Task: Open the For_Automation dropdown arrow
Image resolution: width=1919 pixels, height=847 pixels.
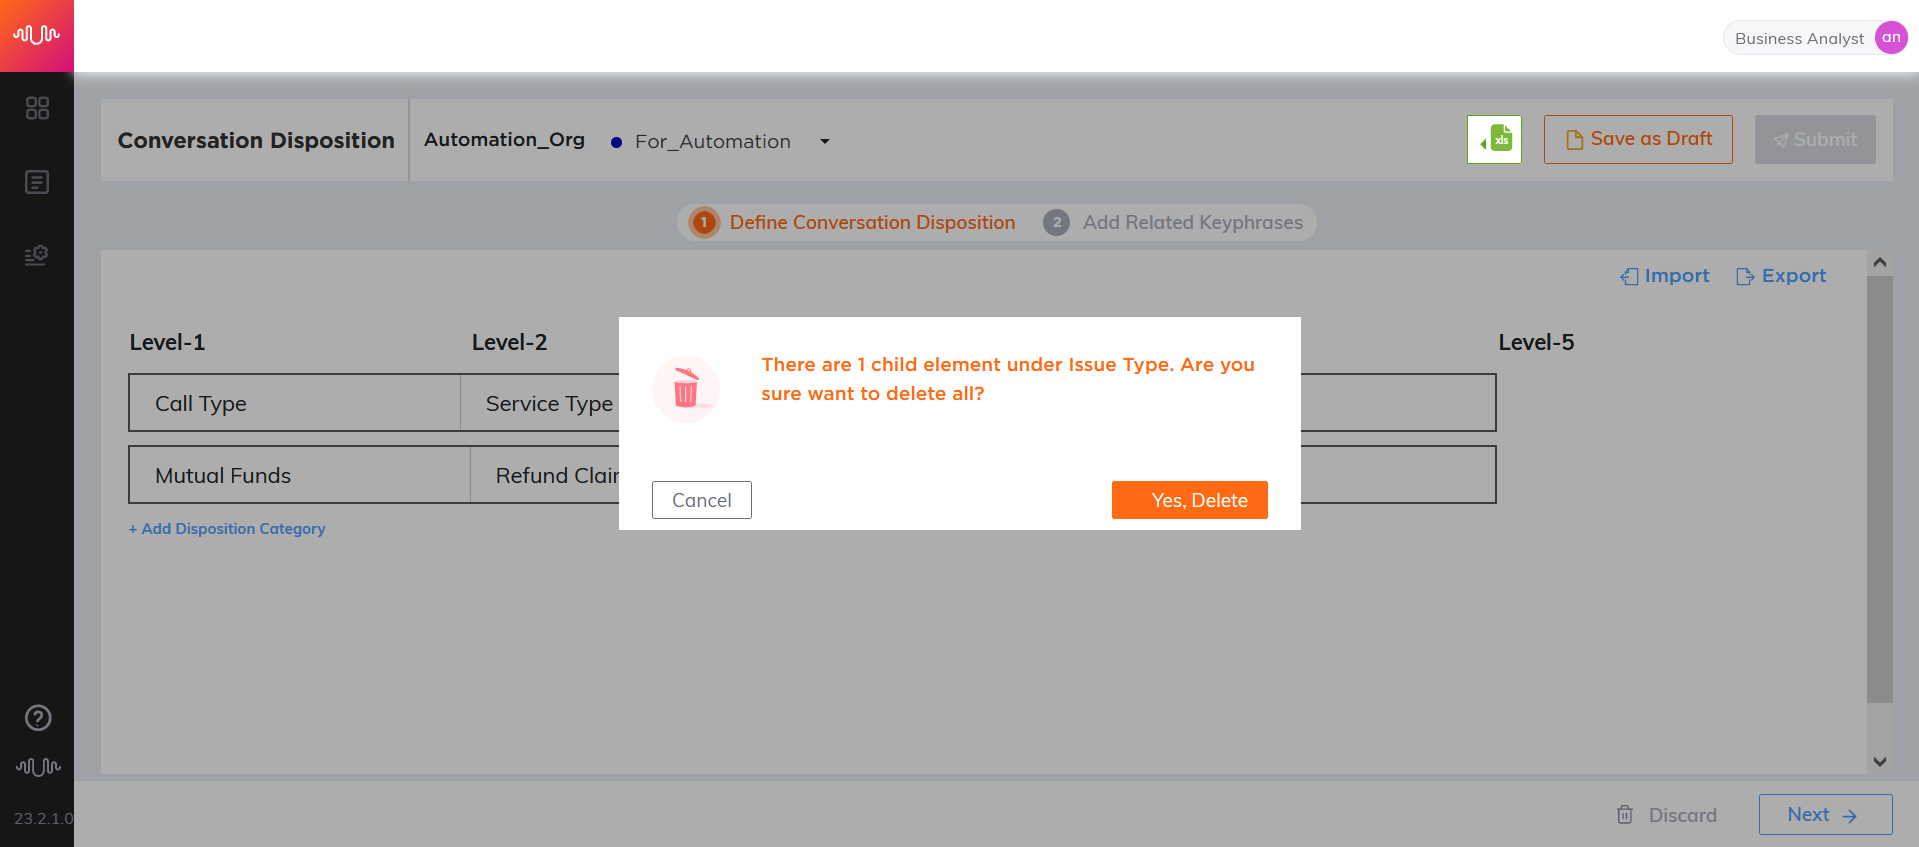Action: pyautogui.click(x=825, y=141)
